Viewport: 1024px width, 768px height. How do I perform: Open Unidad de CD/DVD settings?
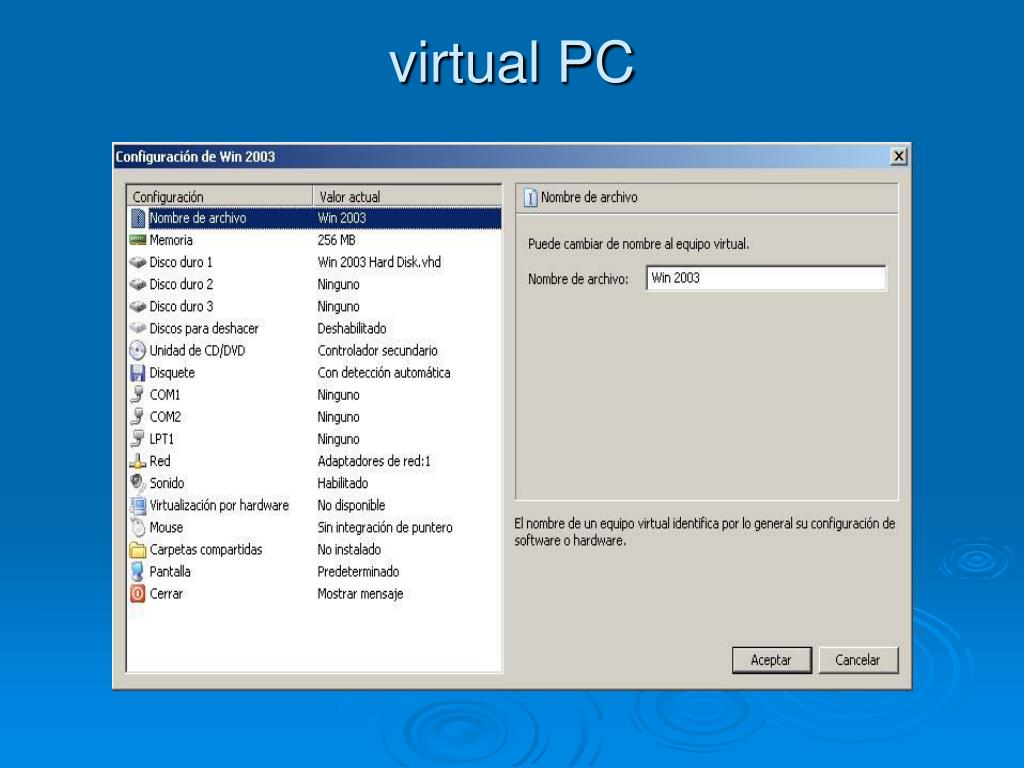[314, 351]
